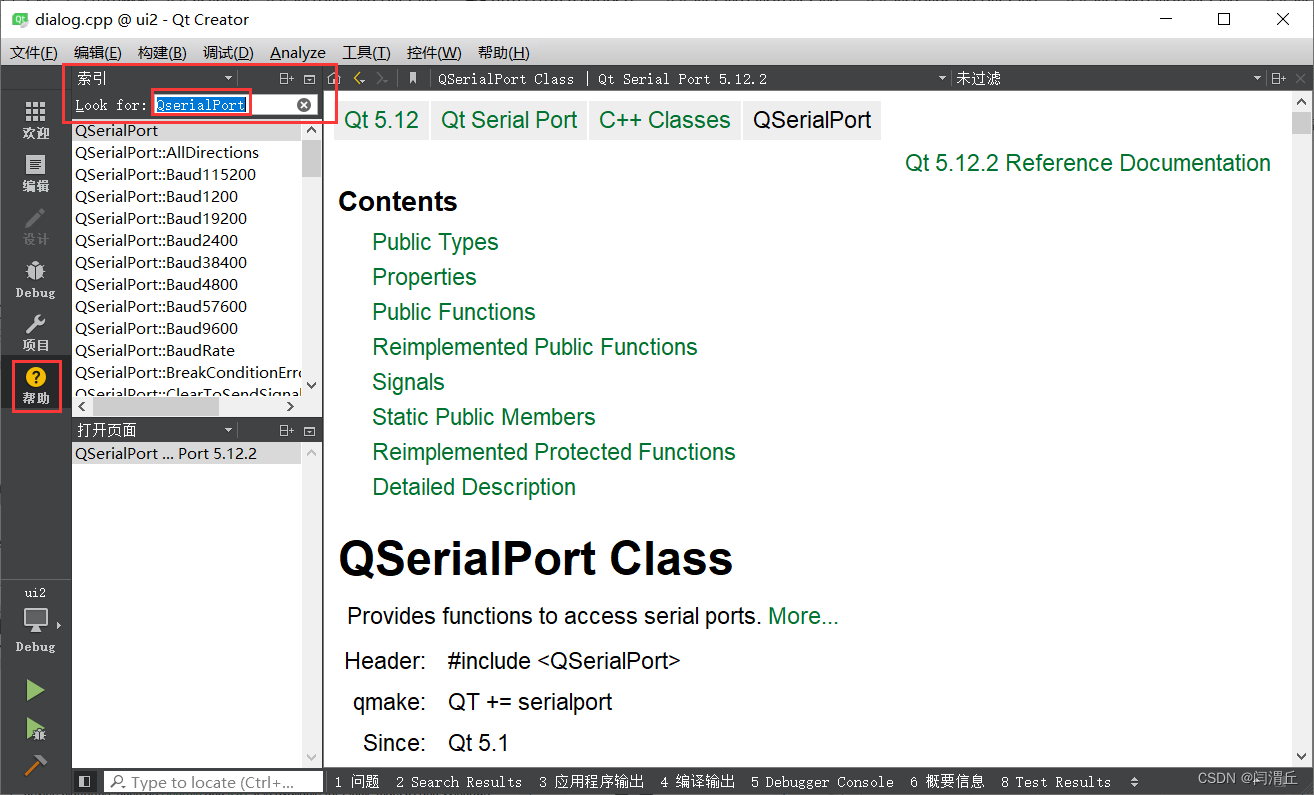Clear the Look for search field
This screenshot has height=795, width=1314.
tap(304, 105)
